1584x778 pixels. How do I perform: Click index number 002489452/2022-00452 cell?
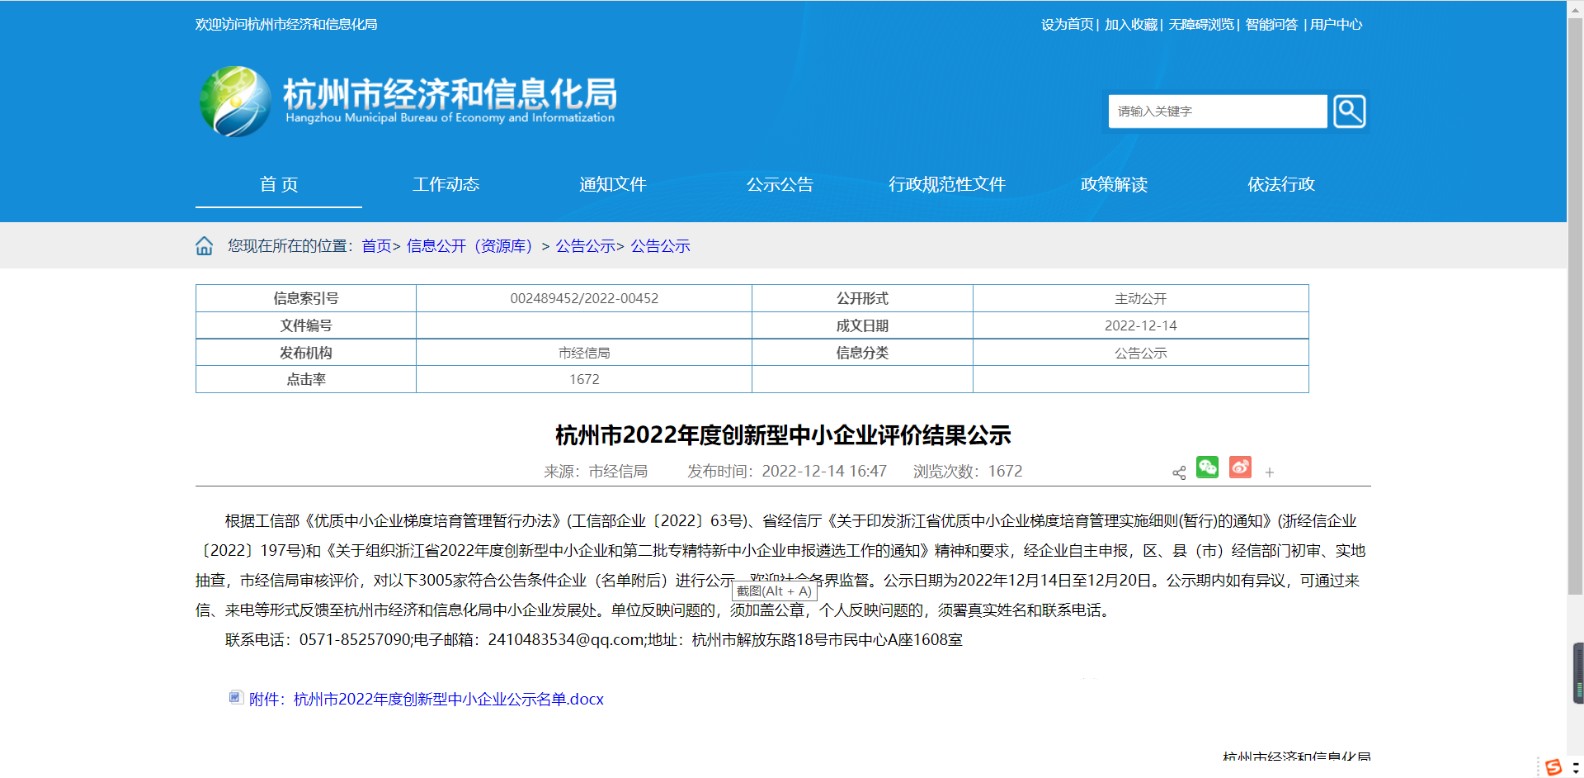click(584, 298)
